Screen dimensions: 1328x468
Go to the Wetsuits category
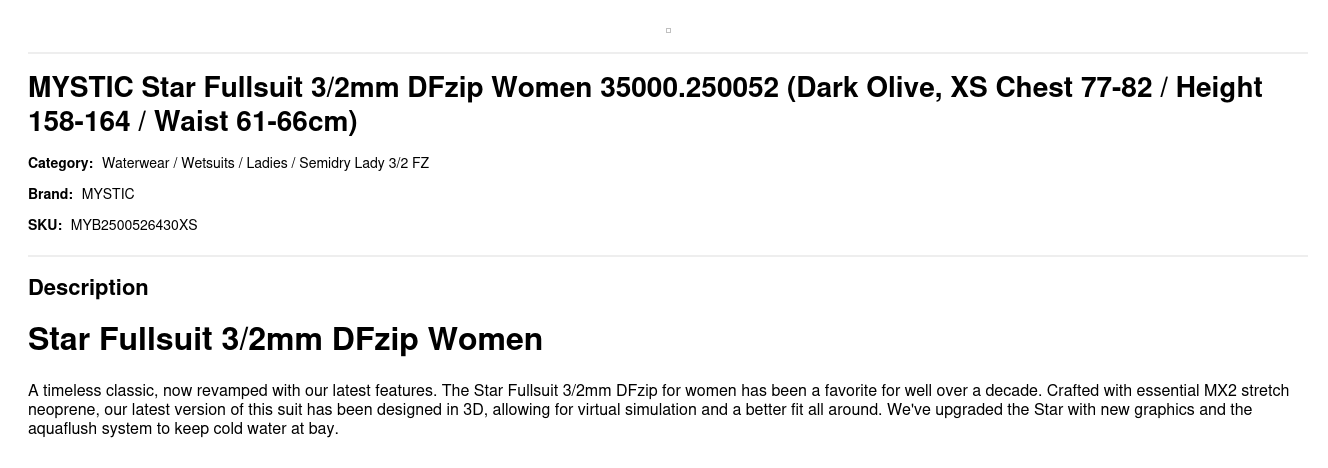click(x=208, y=163)
